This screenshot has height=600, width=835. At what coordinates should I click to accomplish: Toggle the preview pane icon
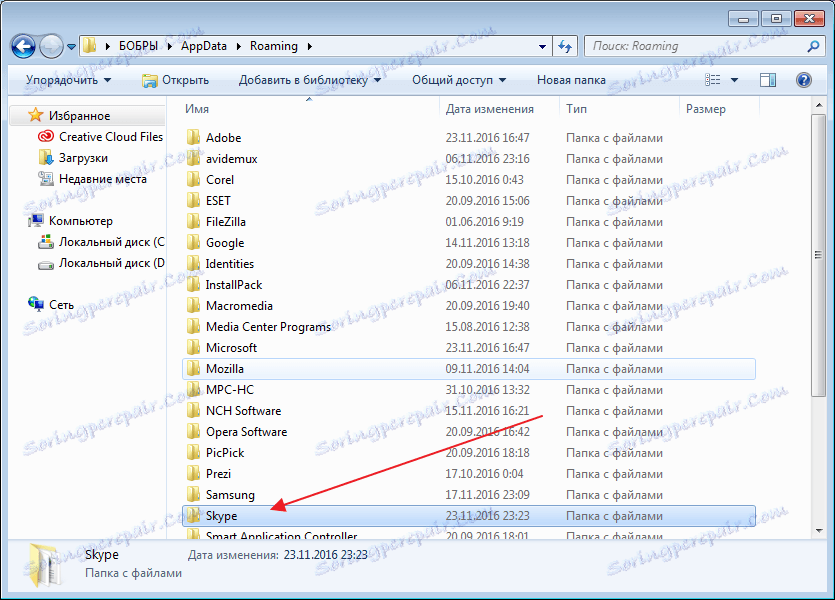point(767,80)
